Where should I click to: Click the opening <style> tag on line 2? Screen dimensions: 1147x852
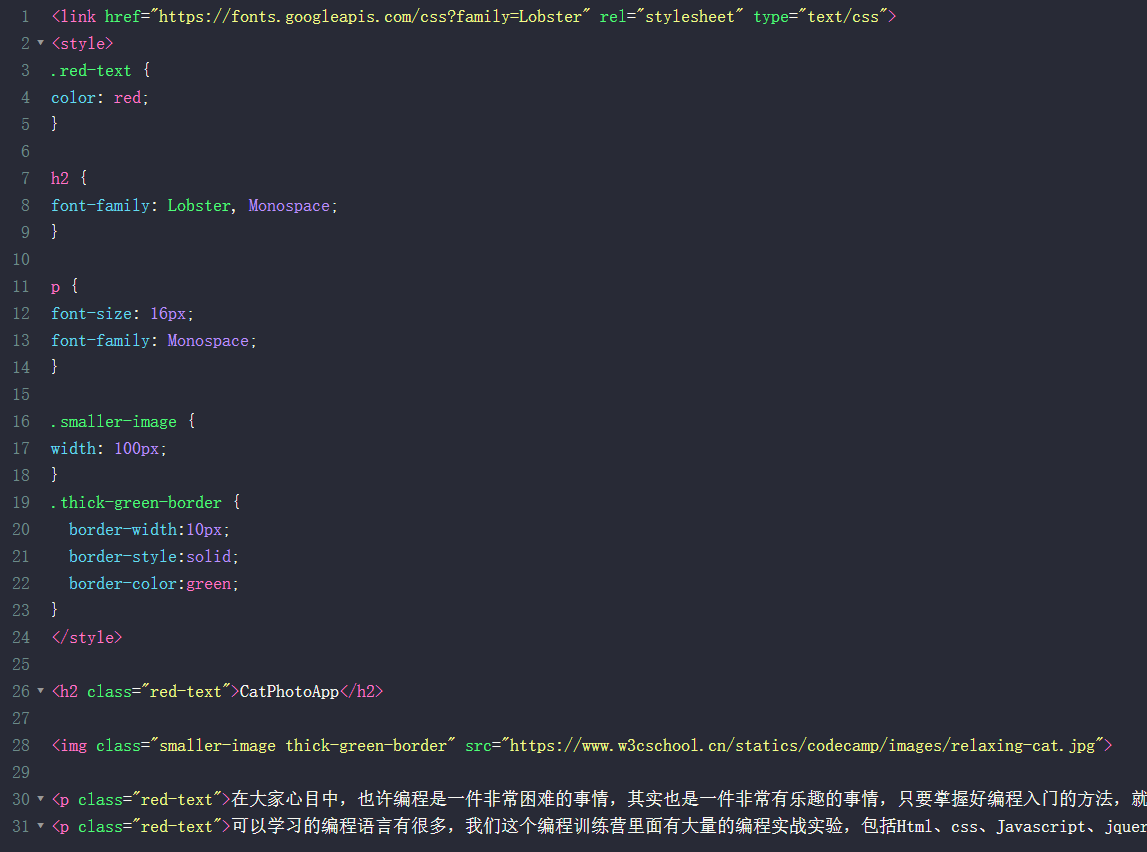[82, 43]
